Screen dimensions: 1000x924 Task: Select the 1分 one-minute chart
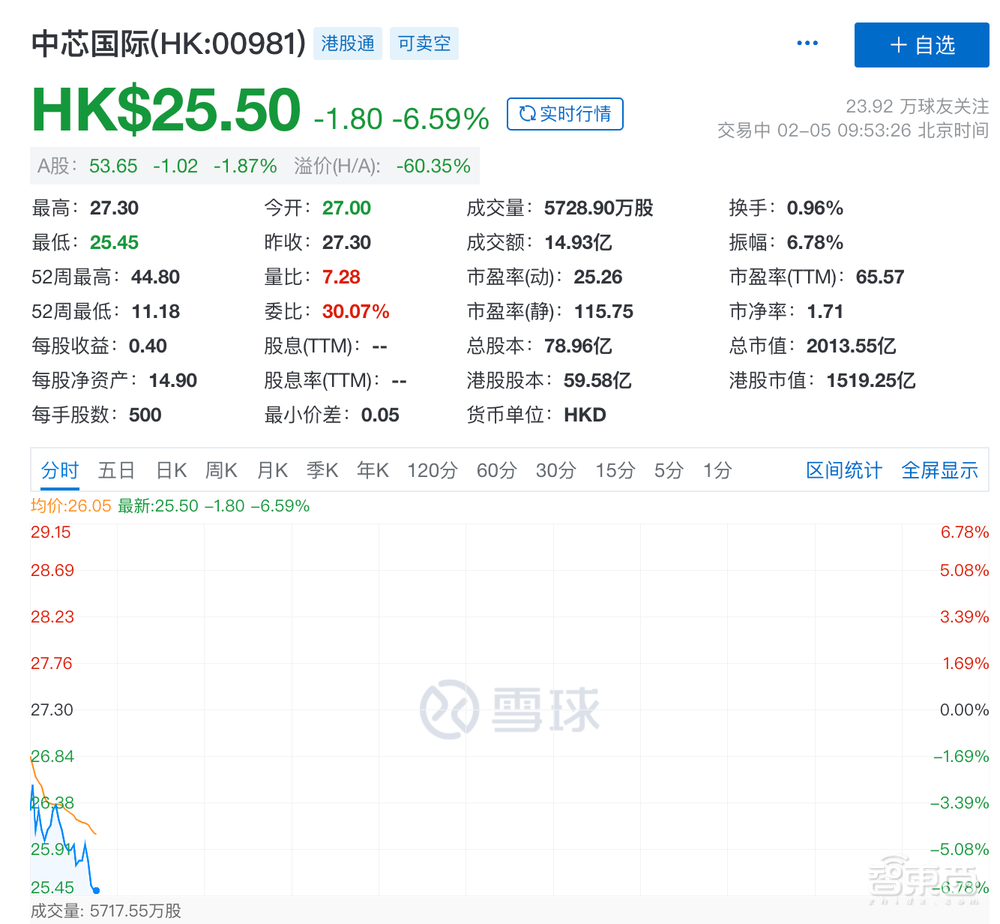(x=717, y=470)
